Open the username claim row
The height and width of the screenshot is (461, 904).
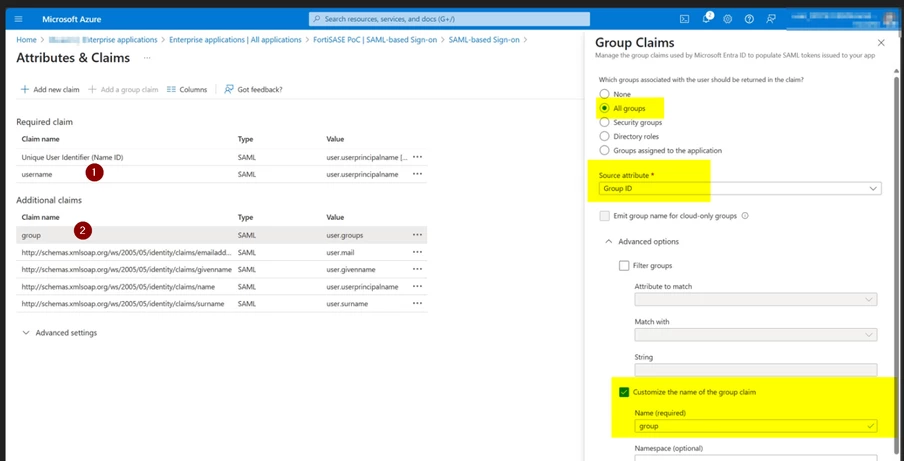[x=221, y=174]
